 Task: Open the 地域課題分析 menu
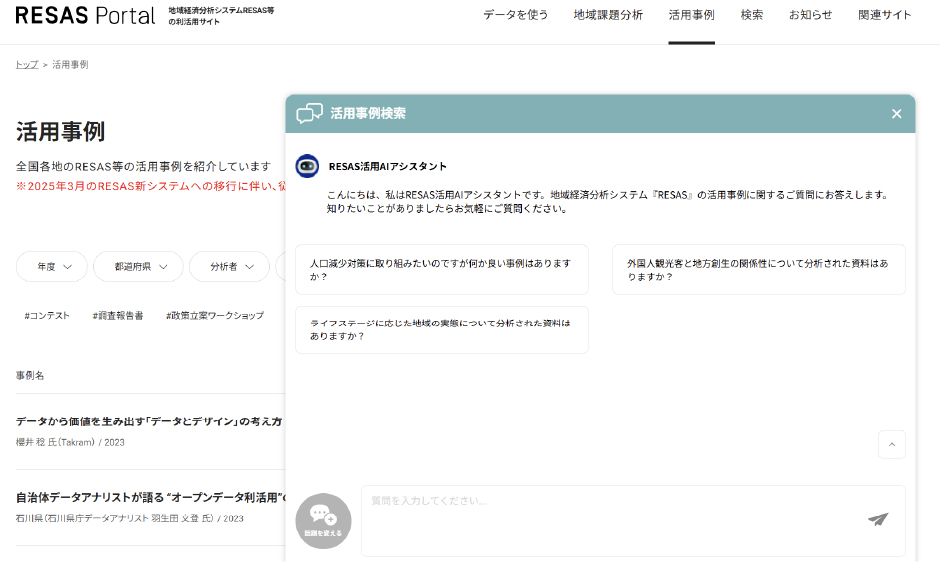pyautogui.click(x=608, y=15)
